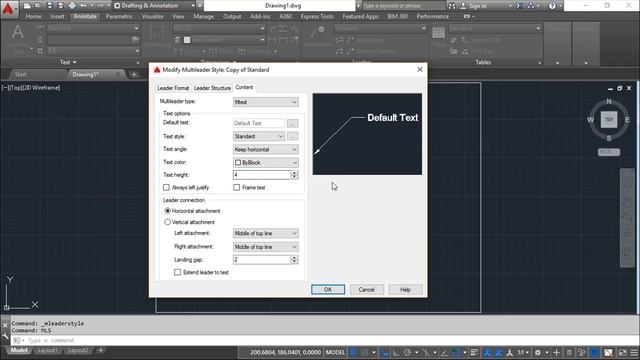Image resolution: width=640 pixels, height=360 pixels.
Task: Open the Output ribbon tab
Action: point(232,16)
